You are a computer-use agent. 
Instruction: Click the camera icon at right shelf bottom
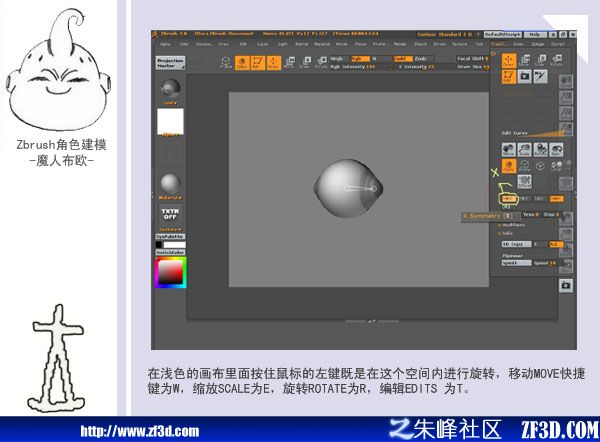pyautogui.click(x=566, y=285)
